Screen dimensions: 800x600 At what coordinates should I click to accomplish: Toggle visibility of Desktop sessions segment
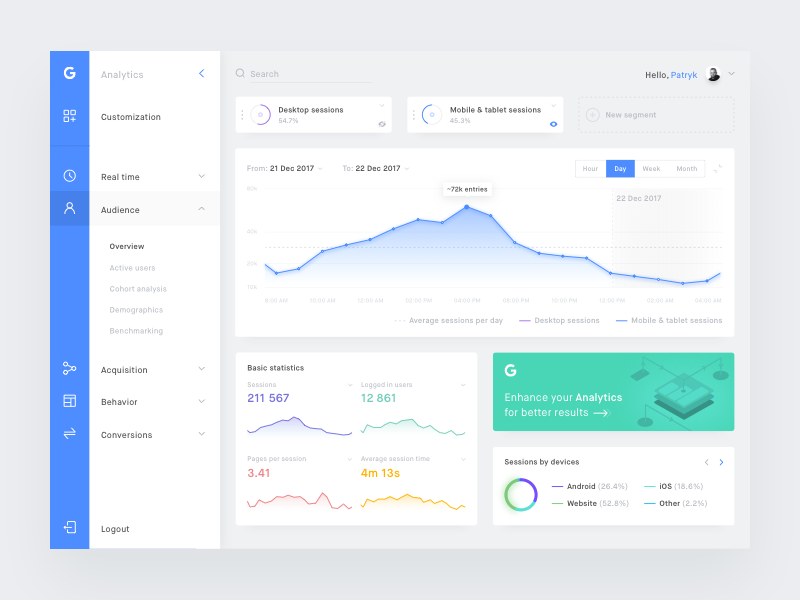pos(382,124)
